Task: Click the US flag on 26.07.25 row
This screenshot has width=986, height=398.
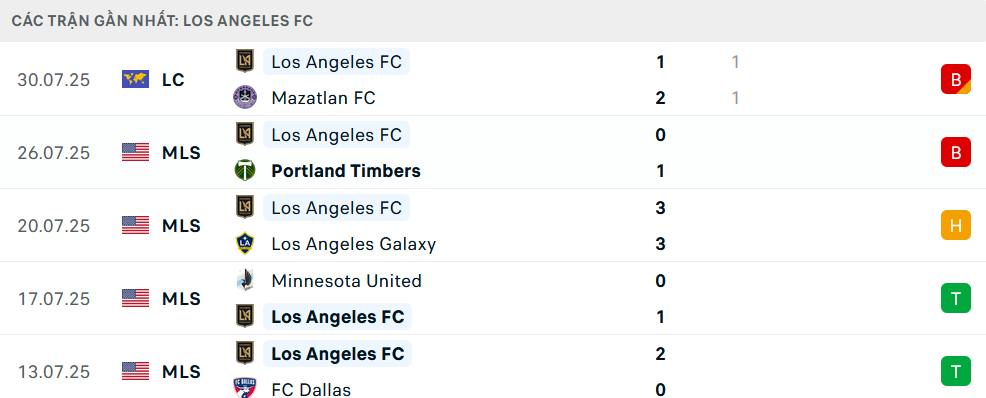Action: coord(135,152)
